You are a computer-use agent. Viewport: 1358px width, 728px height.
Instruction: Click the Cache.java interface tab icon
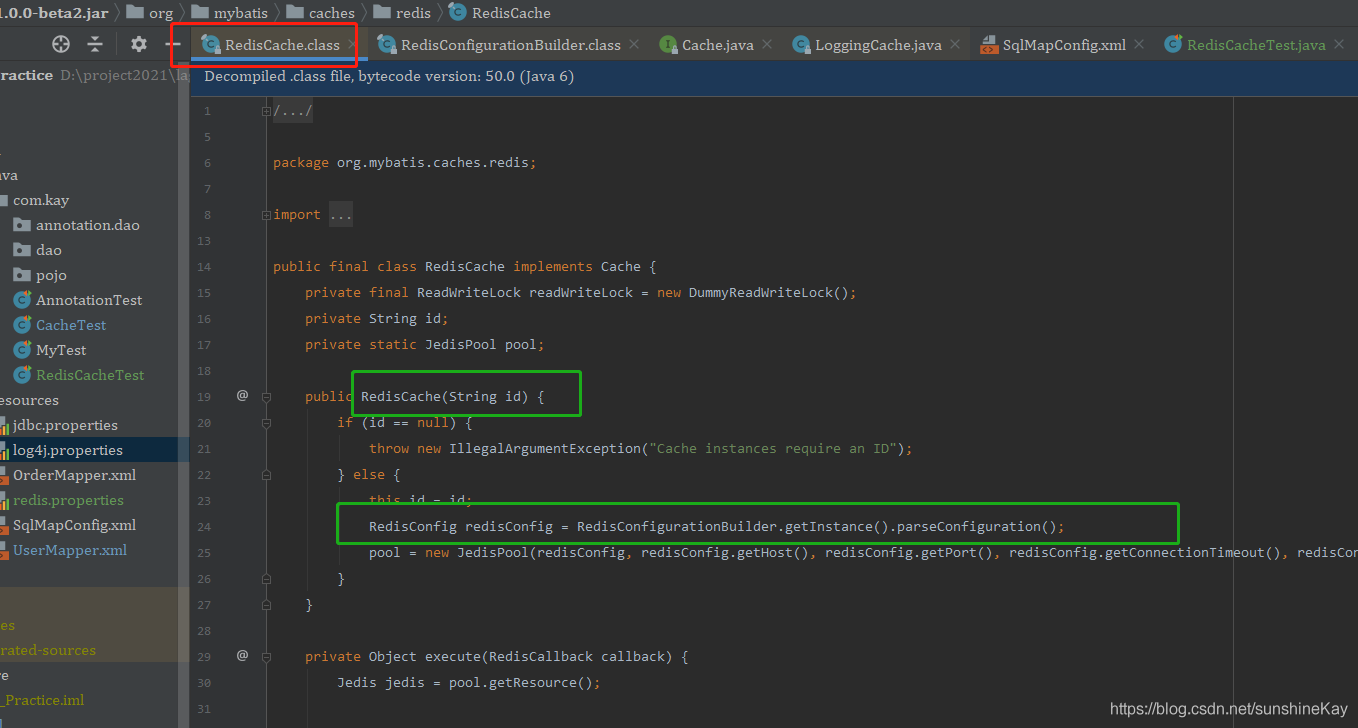(x=668, y=45)
